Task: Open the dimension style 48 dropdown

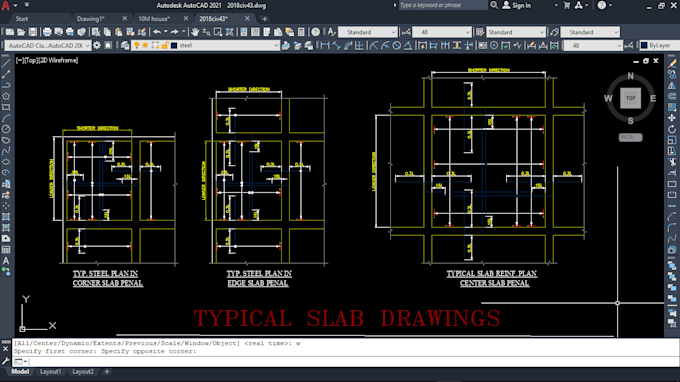Action: tap(441, 32)
